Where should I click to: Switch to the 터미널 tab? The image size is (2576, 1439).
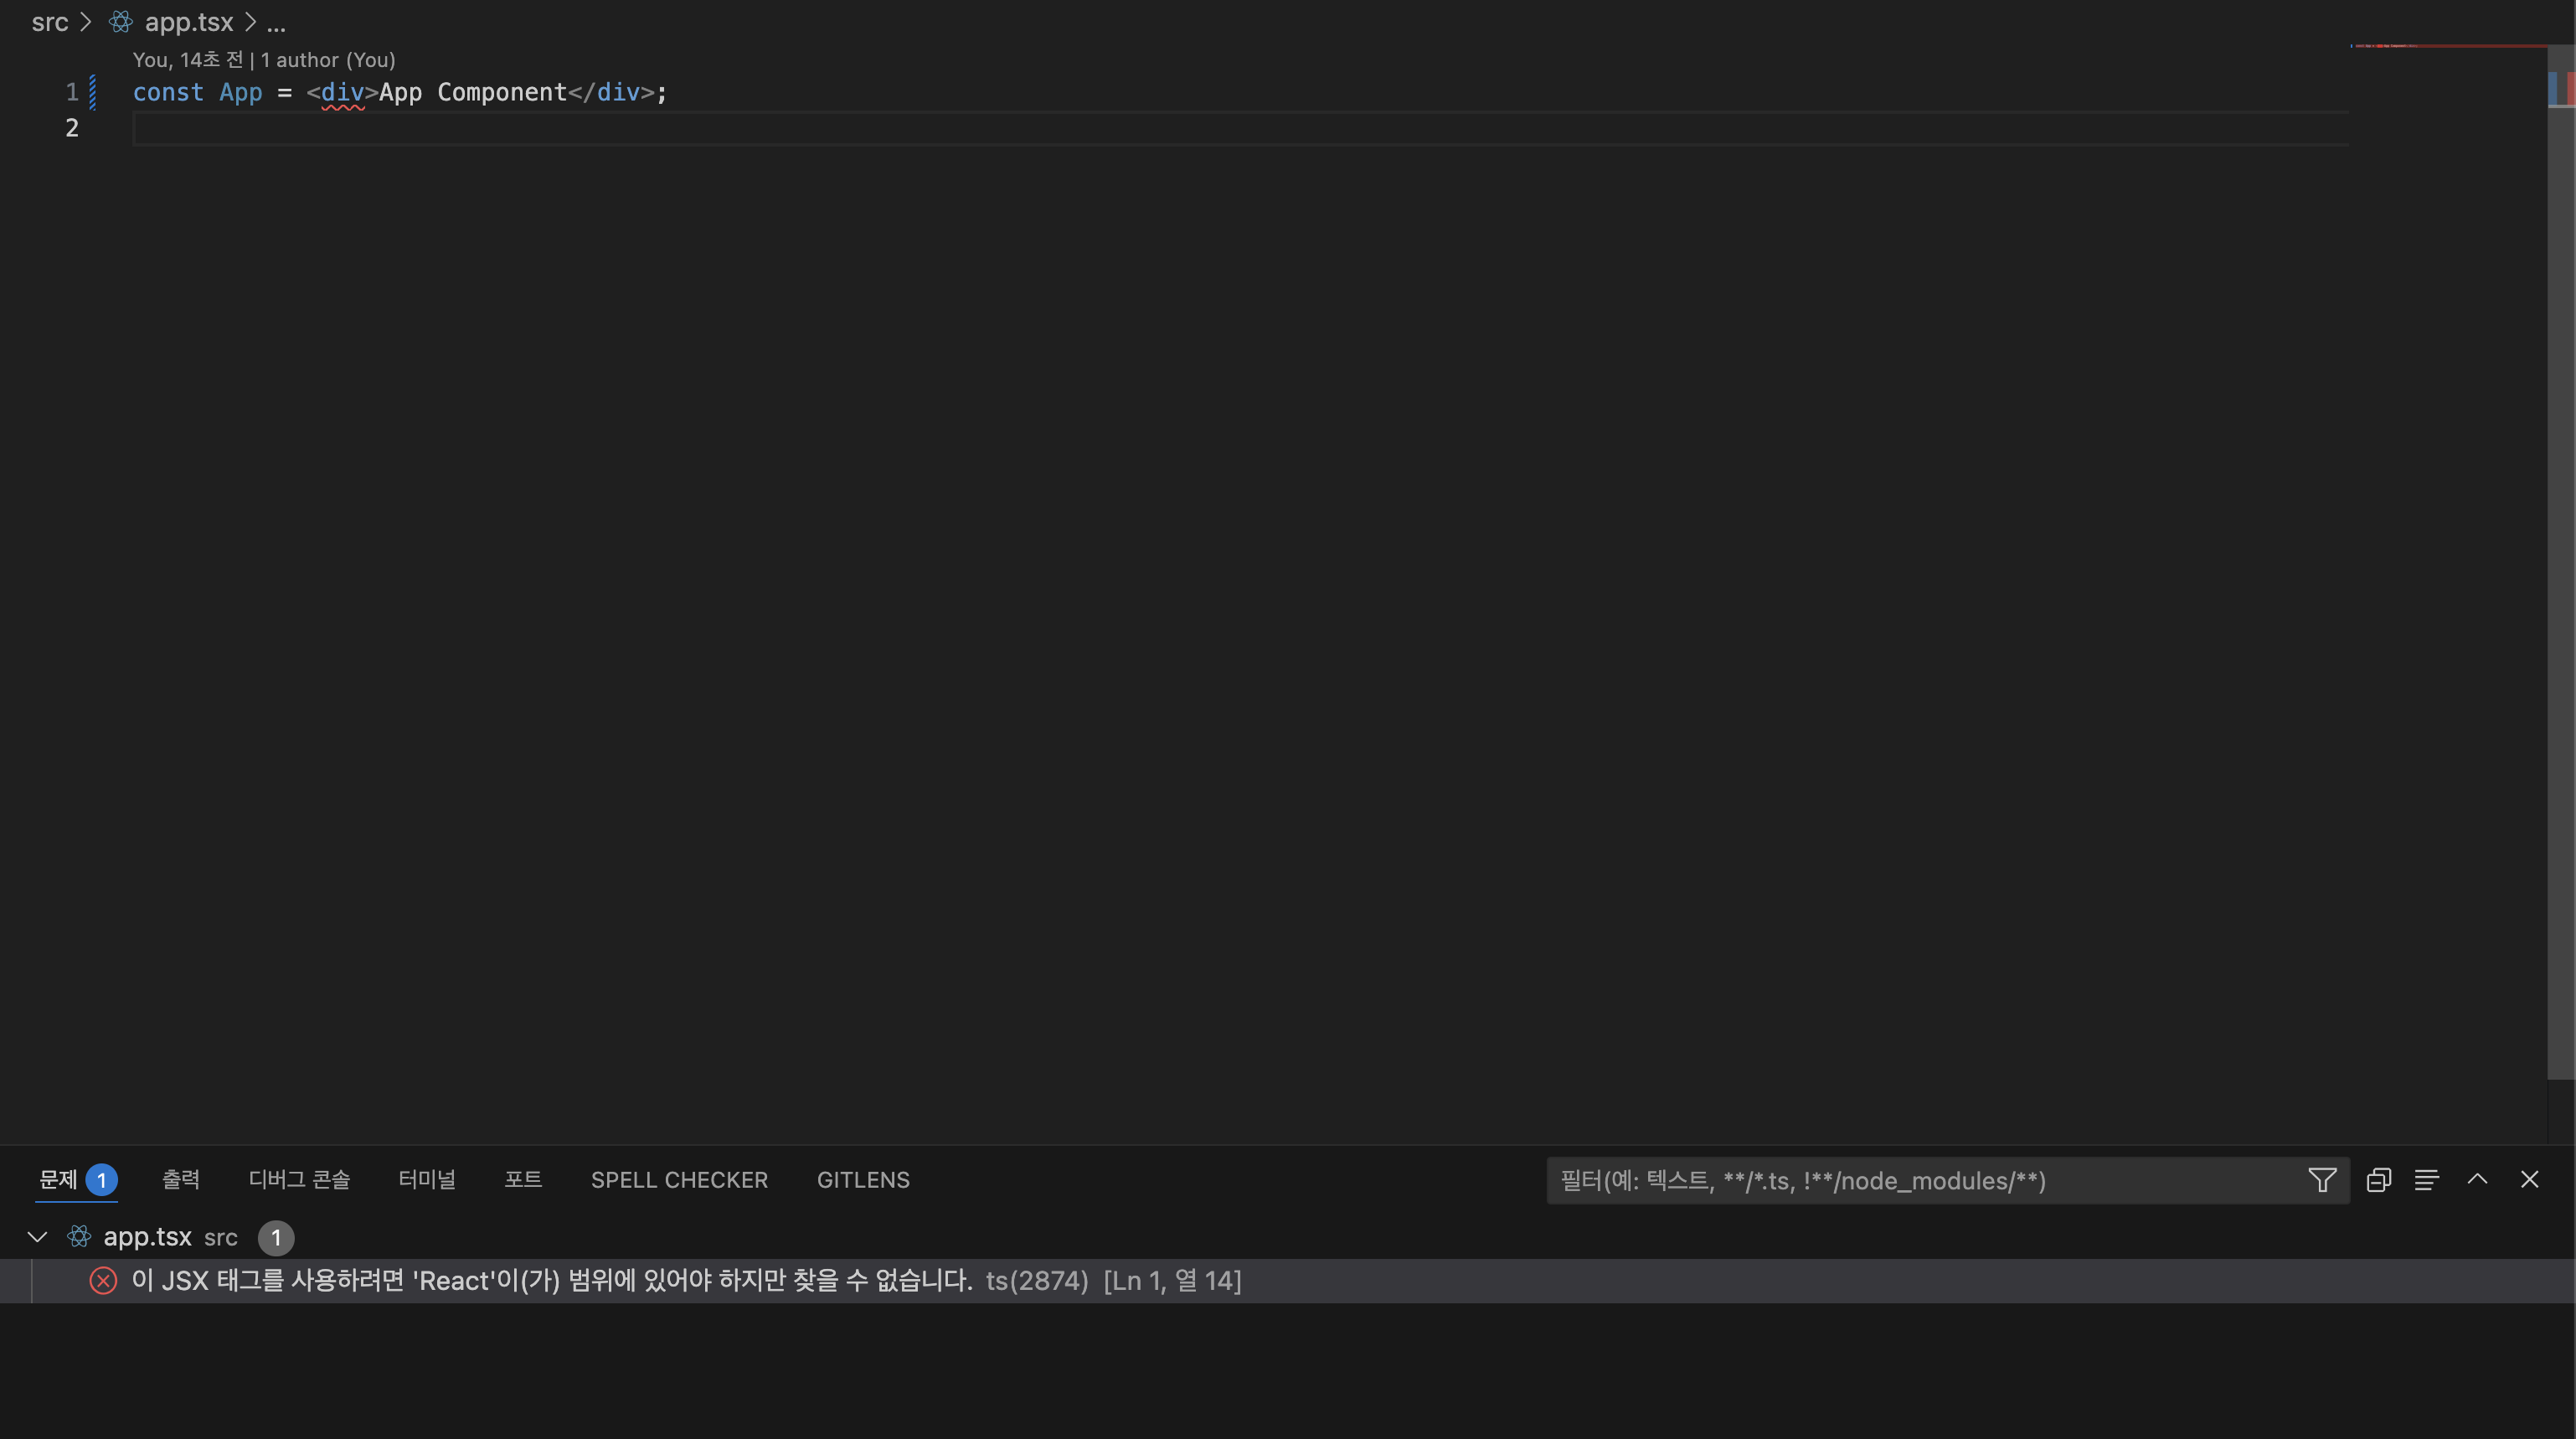[x=426, y=1180]
